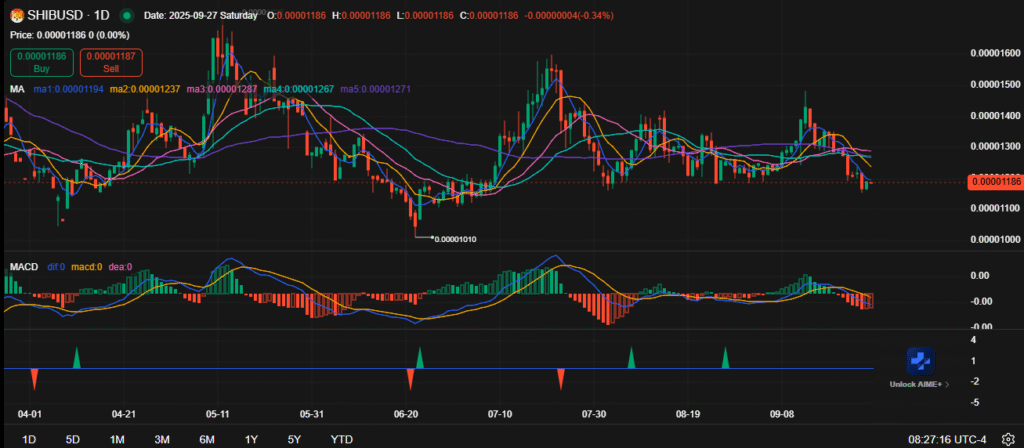Select the 3M time range tab
This screenshot has height=448, width=1024.
pyautogui.click(x=162, y=440)
